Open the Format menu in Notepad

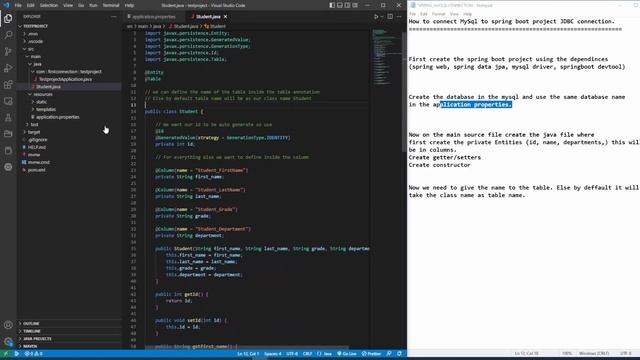(x=438, y=14)
